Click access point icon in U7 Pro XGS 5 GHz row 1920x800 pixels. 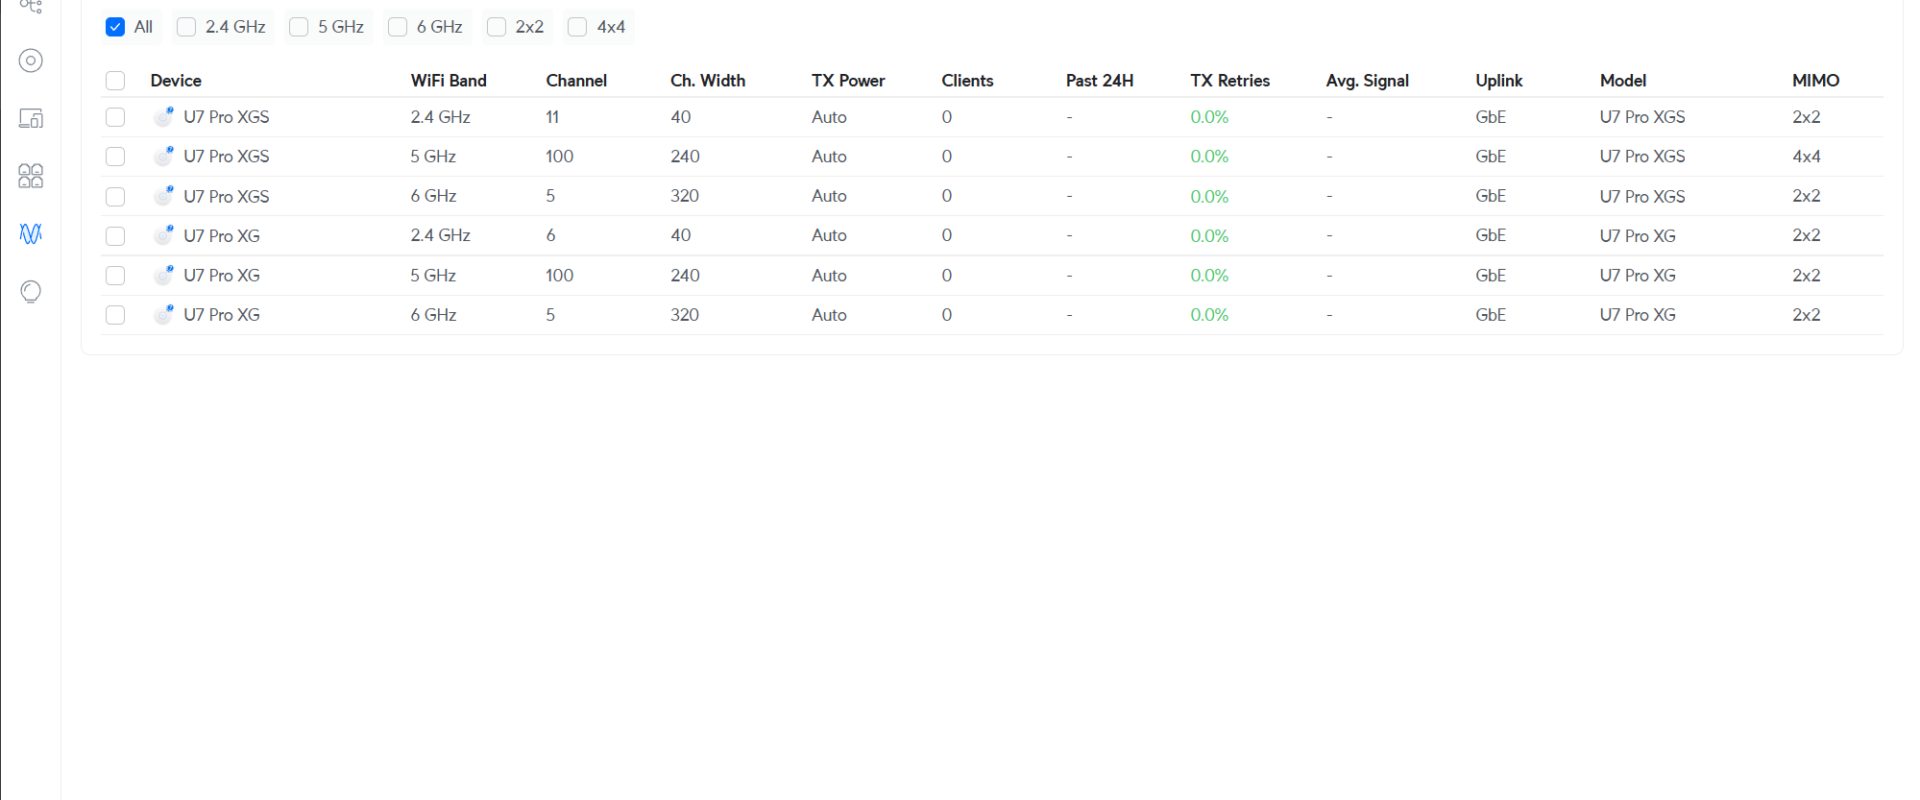pyautogui.click(x=163, y=156)
